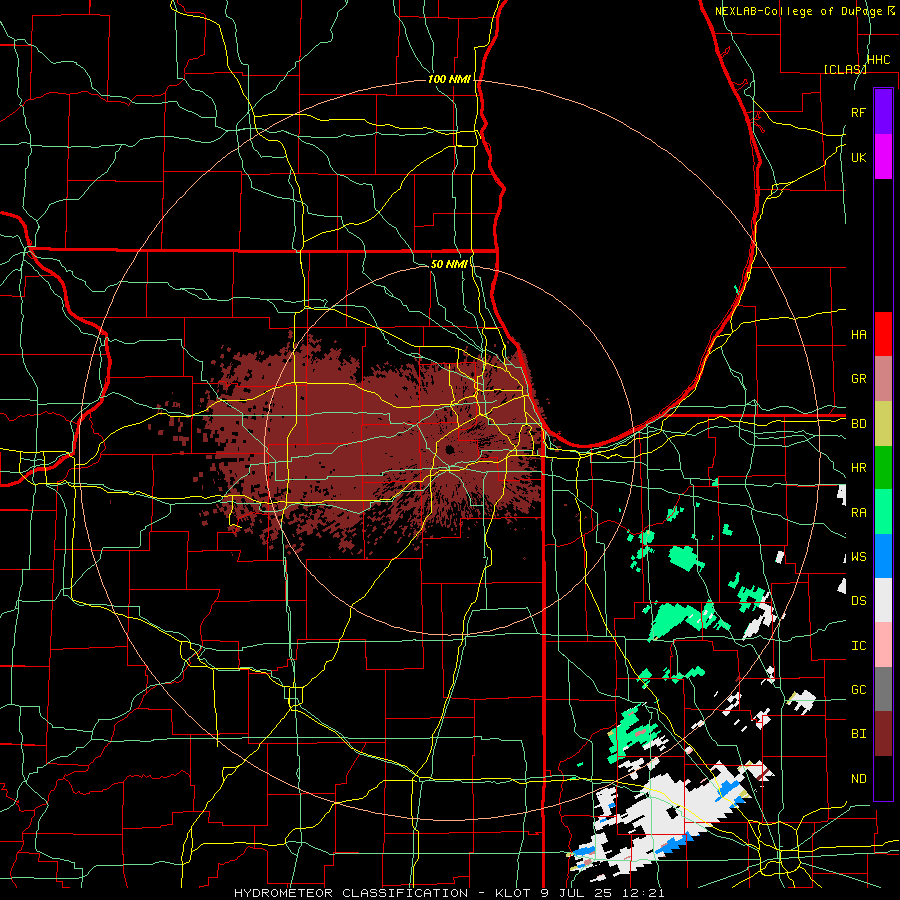Image resolution: width=900 pixels, height=900 pixels.
Task: Click the "100 NMI" range ring label
Action: click(449, 79)
